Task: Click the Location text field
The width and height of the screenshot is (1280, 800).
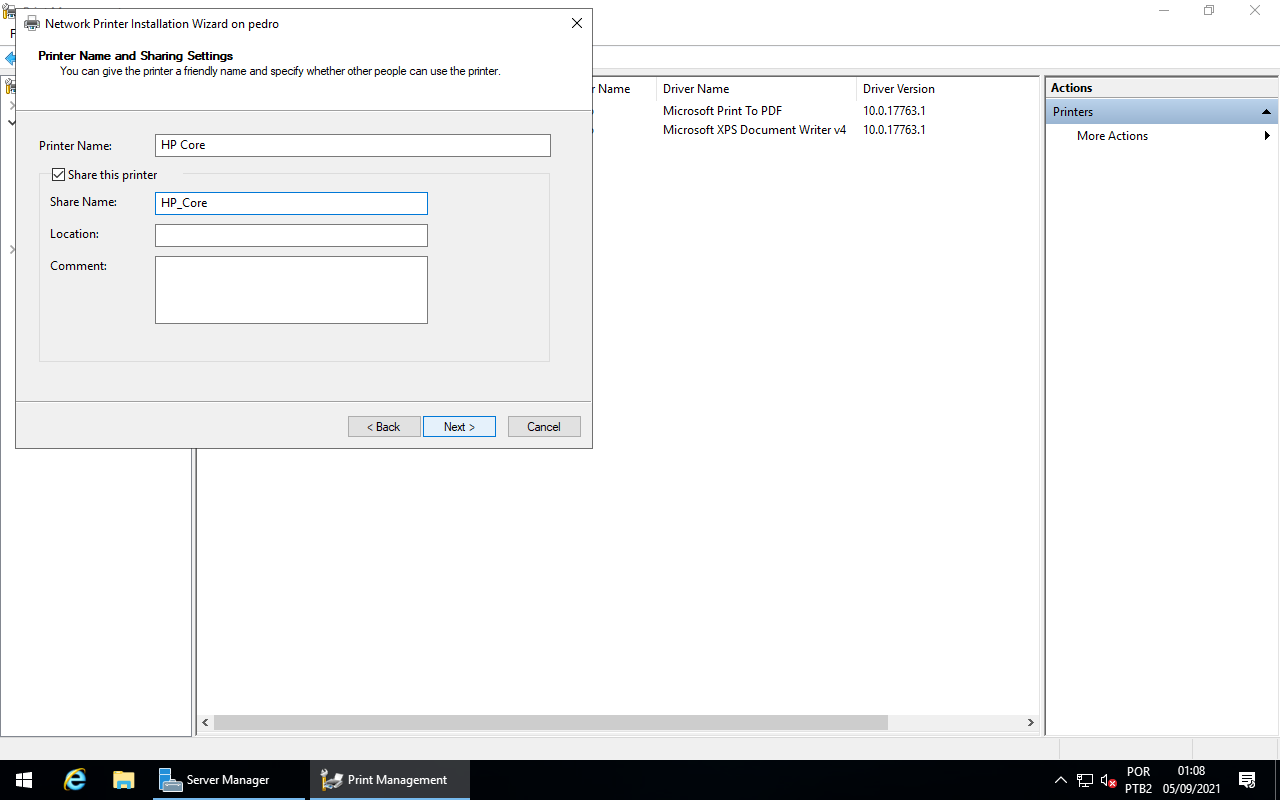Action: tap(291, 235)
